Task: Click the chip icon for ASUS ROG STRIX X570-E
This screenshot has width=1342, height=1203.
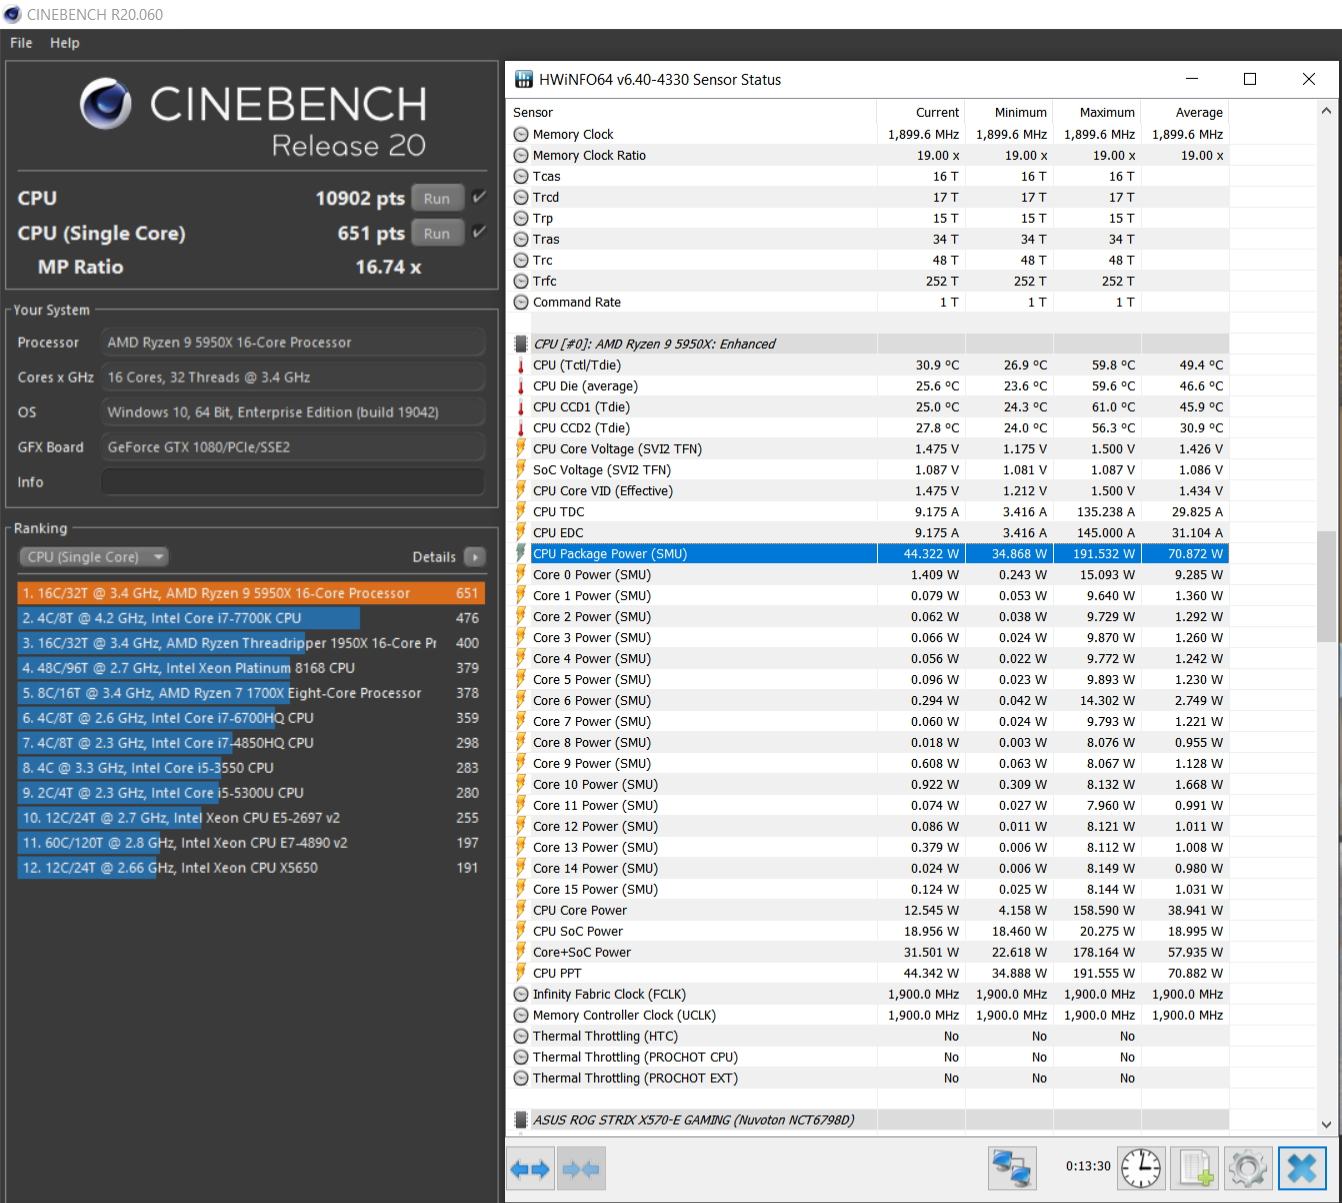Action: click(520, 1120)
